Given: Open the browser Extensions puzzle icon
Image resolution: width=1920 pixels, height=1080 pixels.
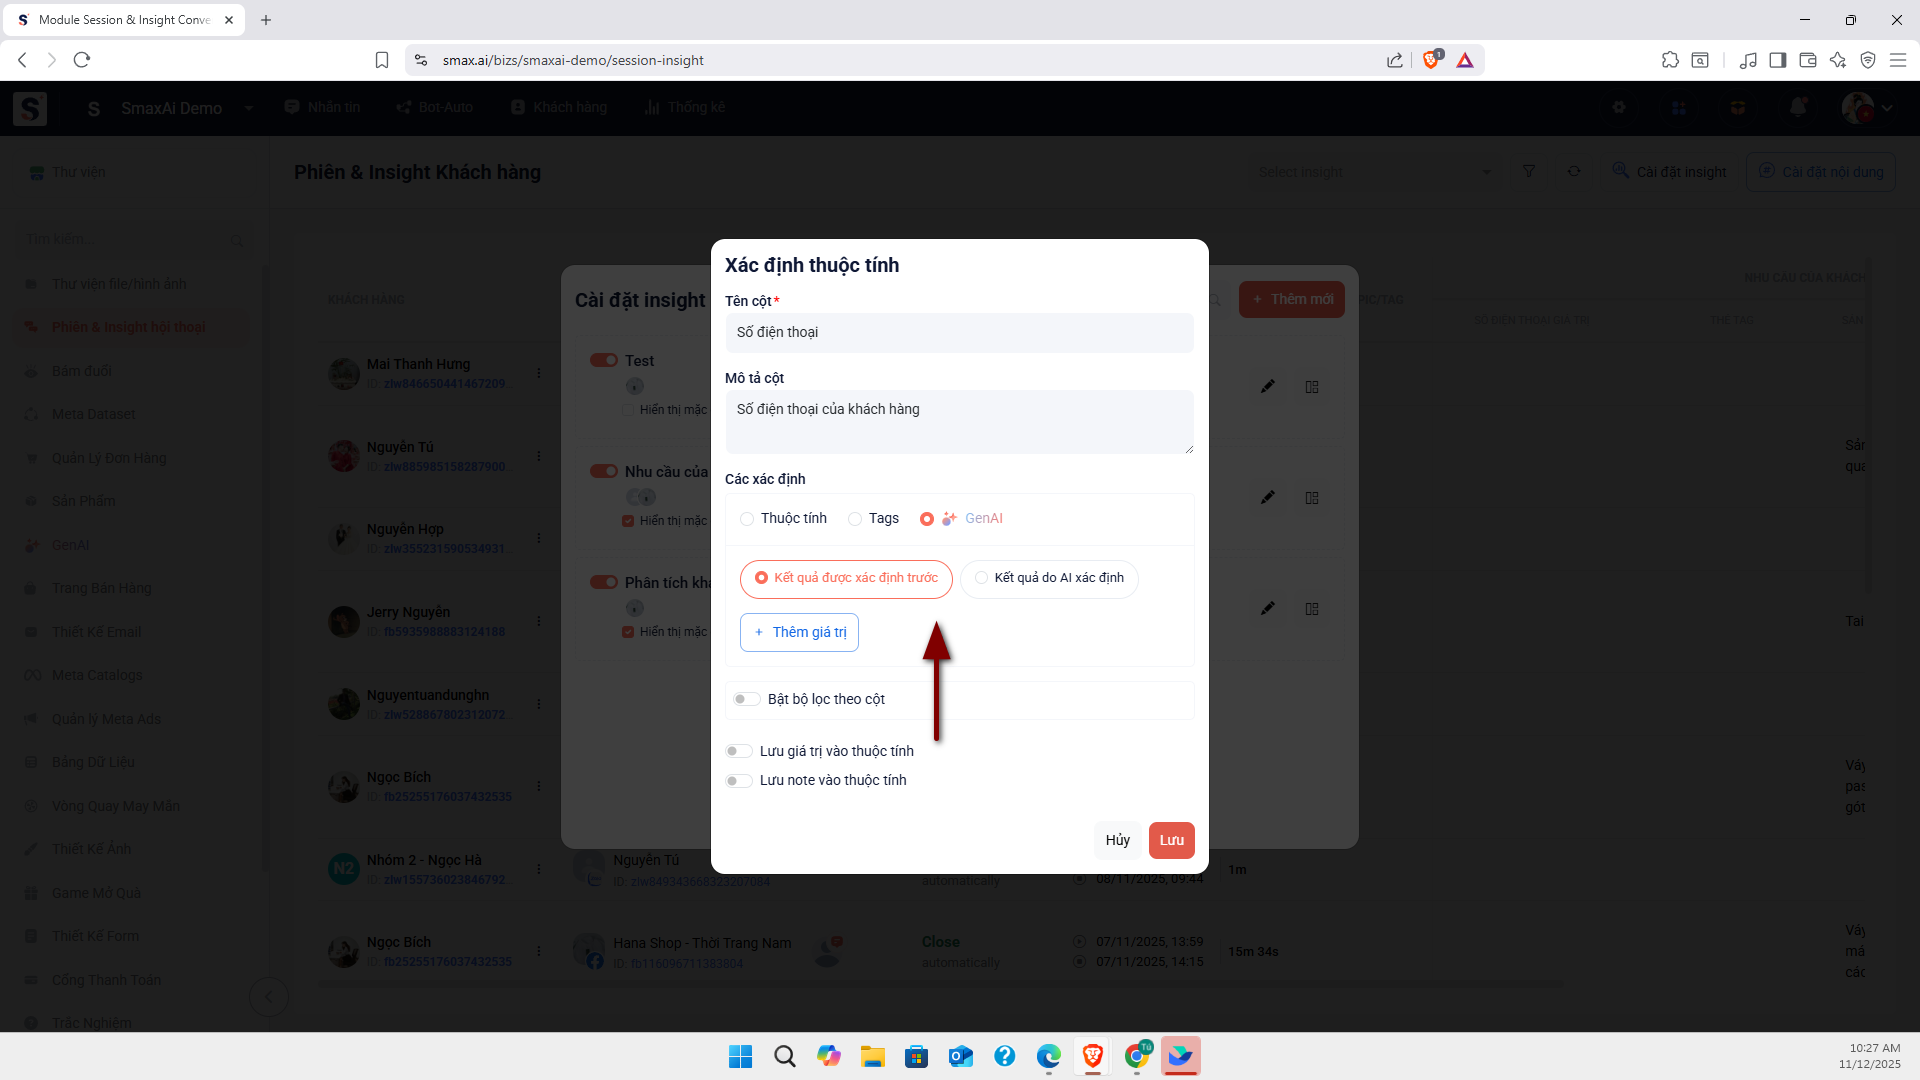Looking at the screenshot, I should click(x=1670, y=60).
